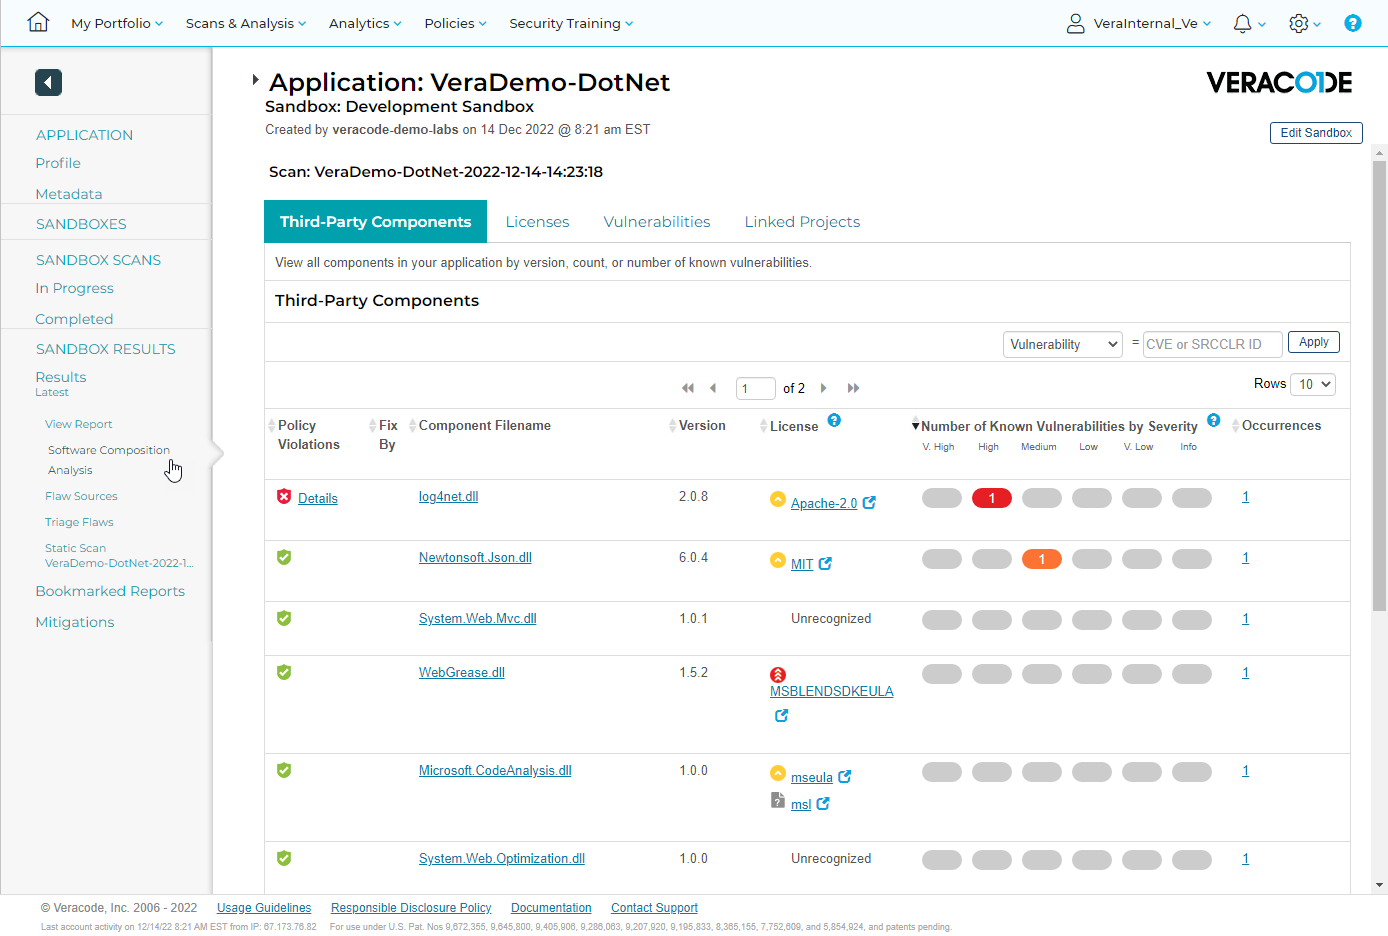The image size is (1388, 936).
Task: Open Triage Flaws in sidebar
Action: 79,522
